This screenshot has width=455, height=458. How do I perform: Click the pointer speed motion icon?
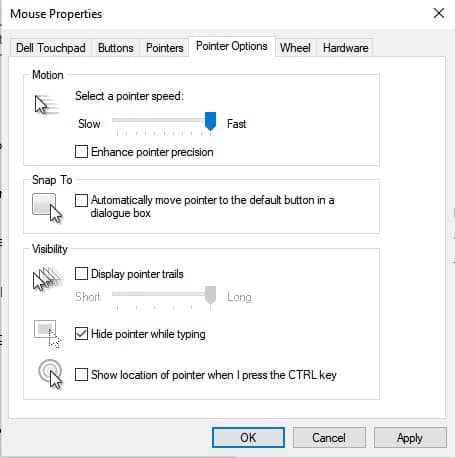(47, 104)
